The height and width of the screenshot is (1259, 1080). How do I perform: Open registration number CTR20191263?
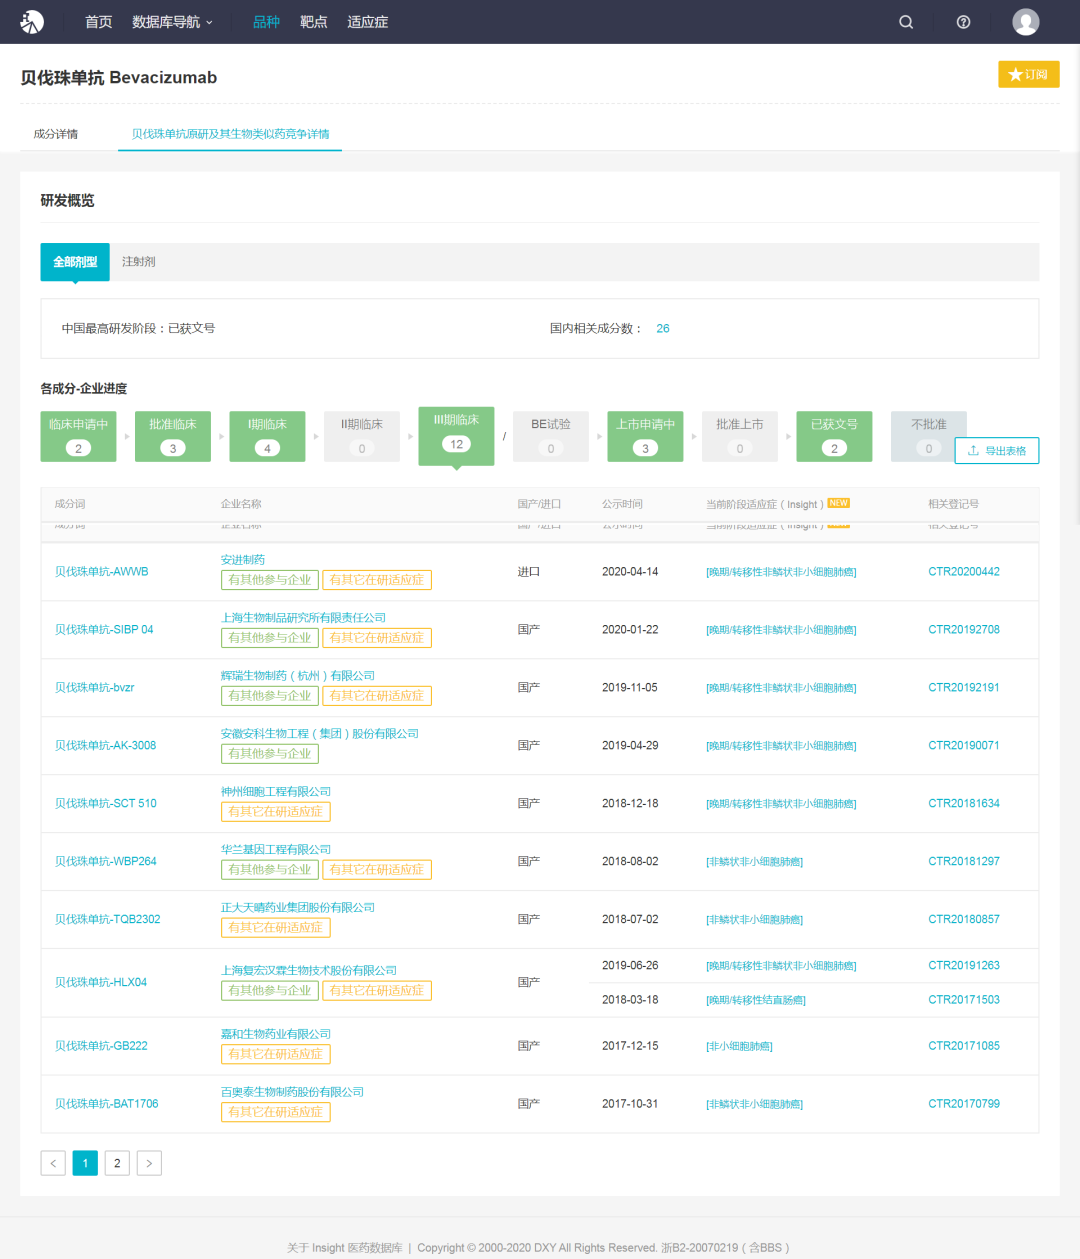tap(964, 966)
